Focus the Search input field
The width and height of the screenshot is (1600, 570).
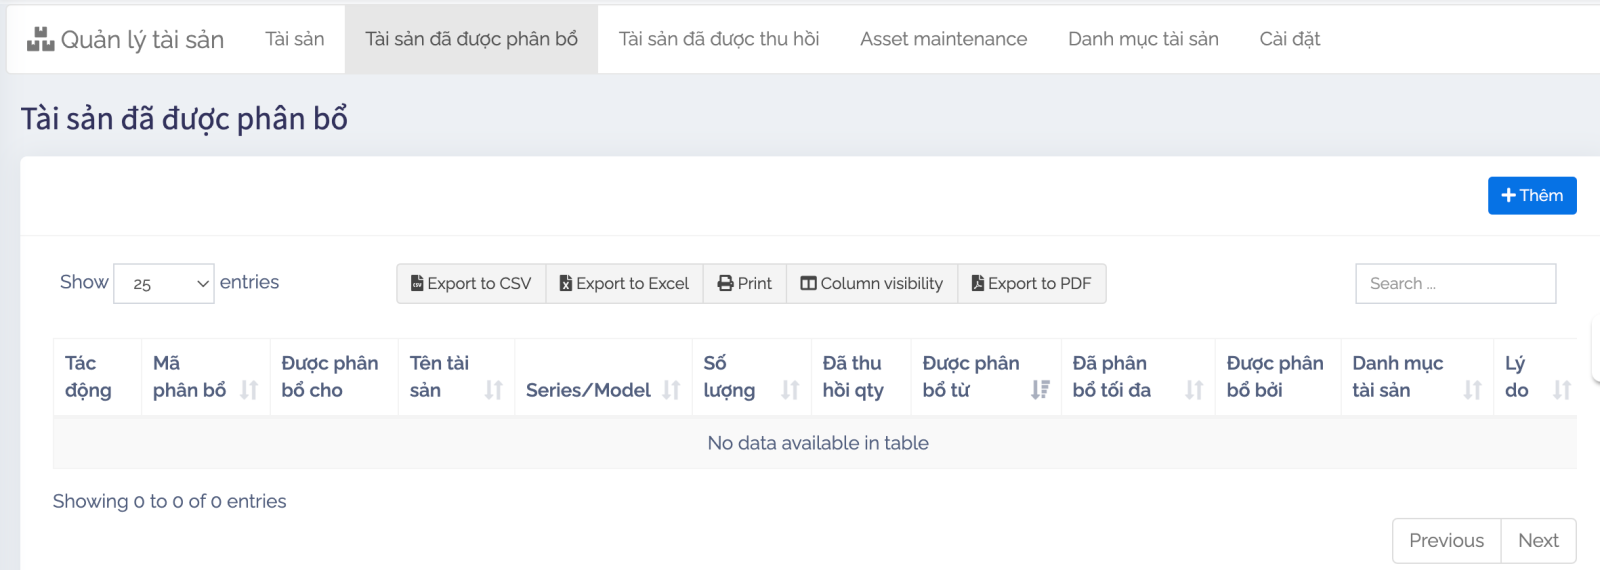pyautogui.click(x=1455, y=284)
